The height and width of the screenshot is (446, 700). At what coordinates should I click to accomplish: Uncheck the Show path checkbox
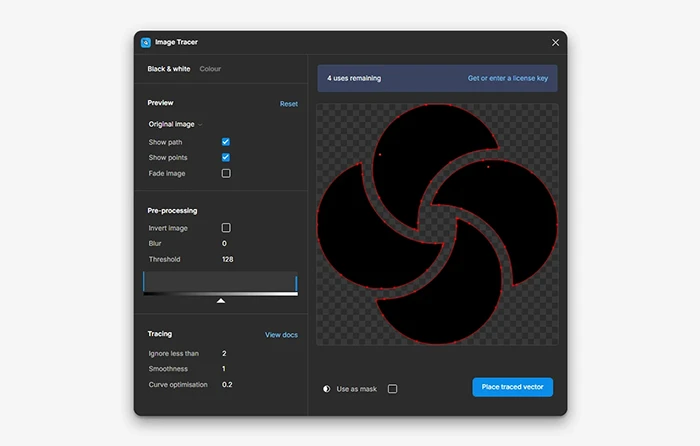pyautogui.click(x=226, y=142)
